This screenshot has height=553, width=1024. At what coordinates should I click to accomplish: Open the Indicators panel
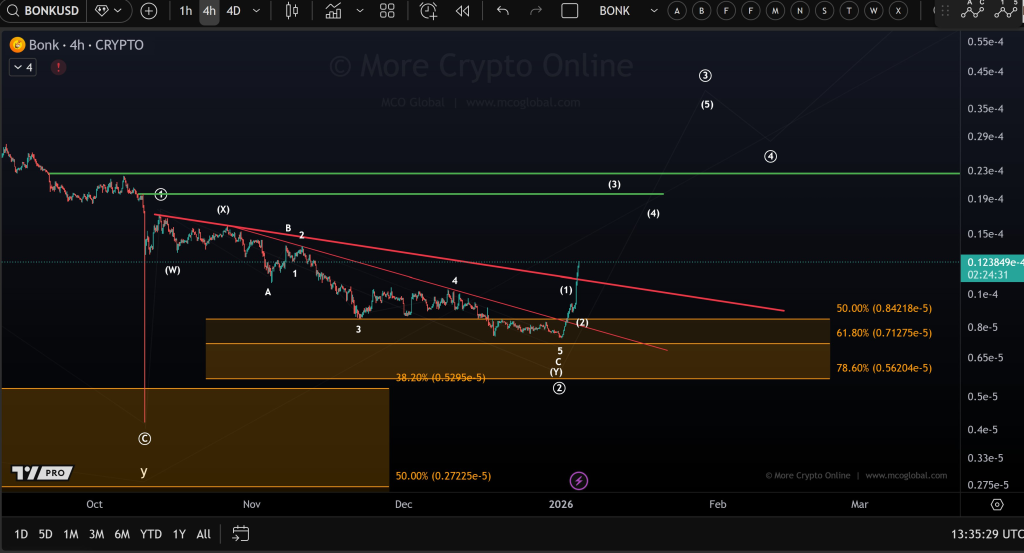point(334,10)
